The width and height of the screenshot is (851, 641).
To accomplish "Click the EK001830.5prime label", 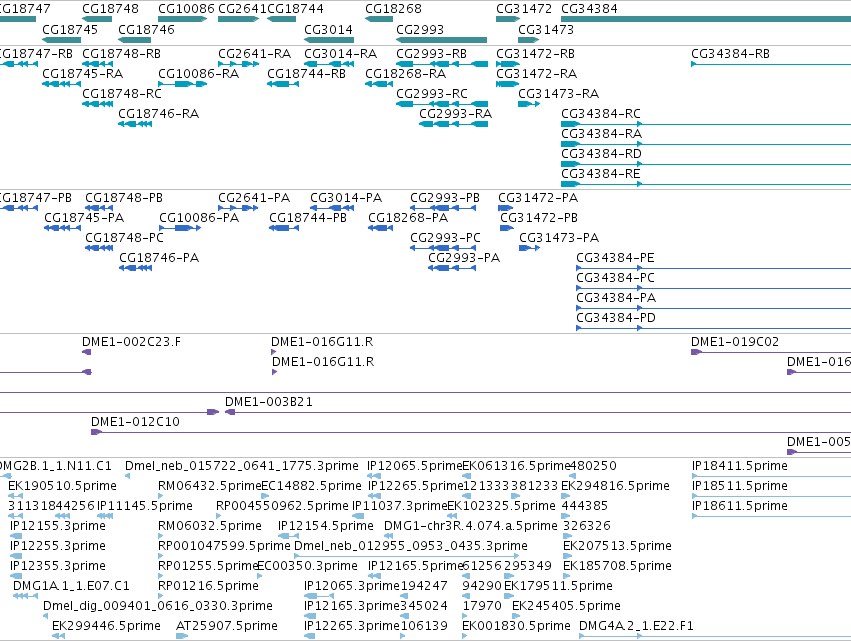I will point(516,626).
